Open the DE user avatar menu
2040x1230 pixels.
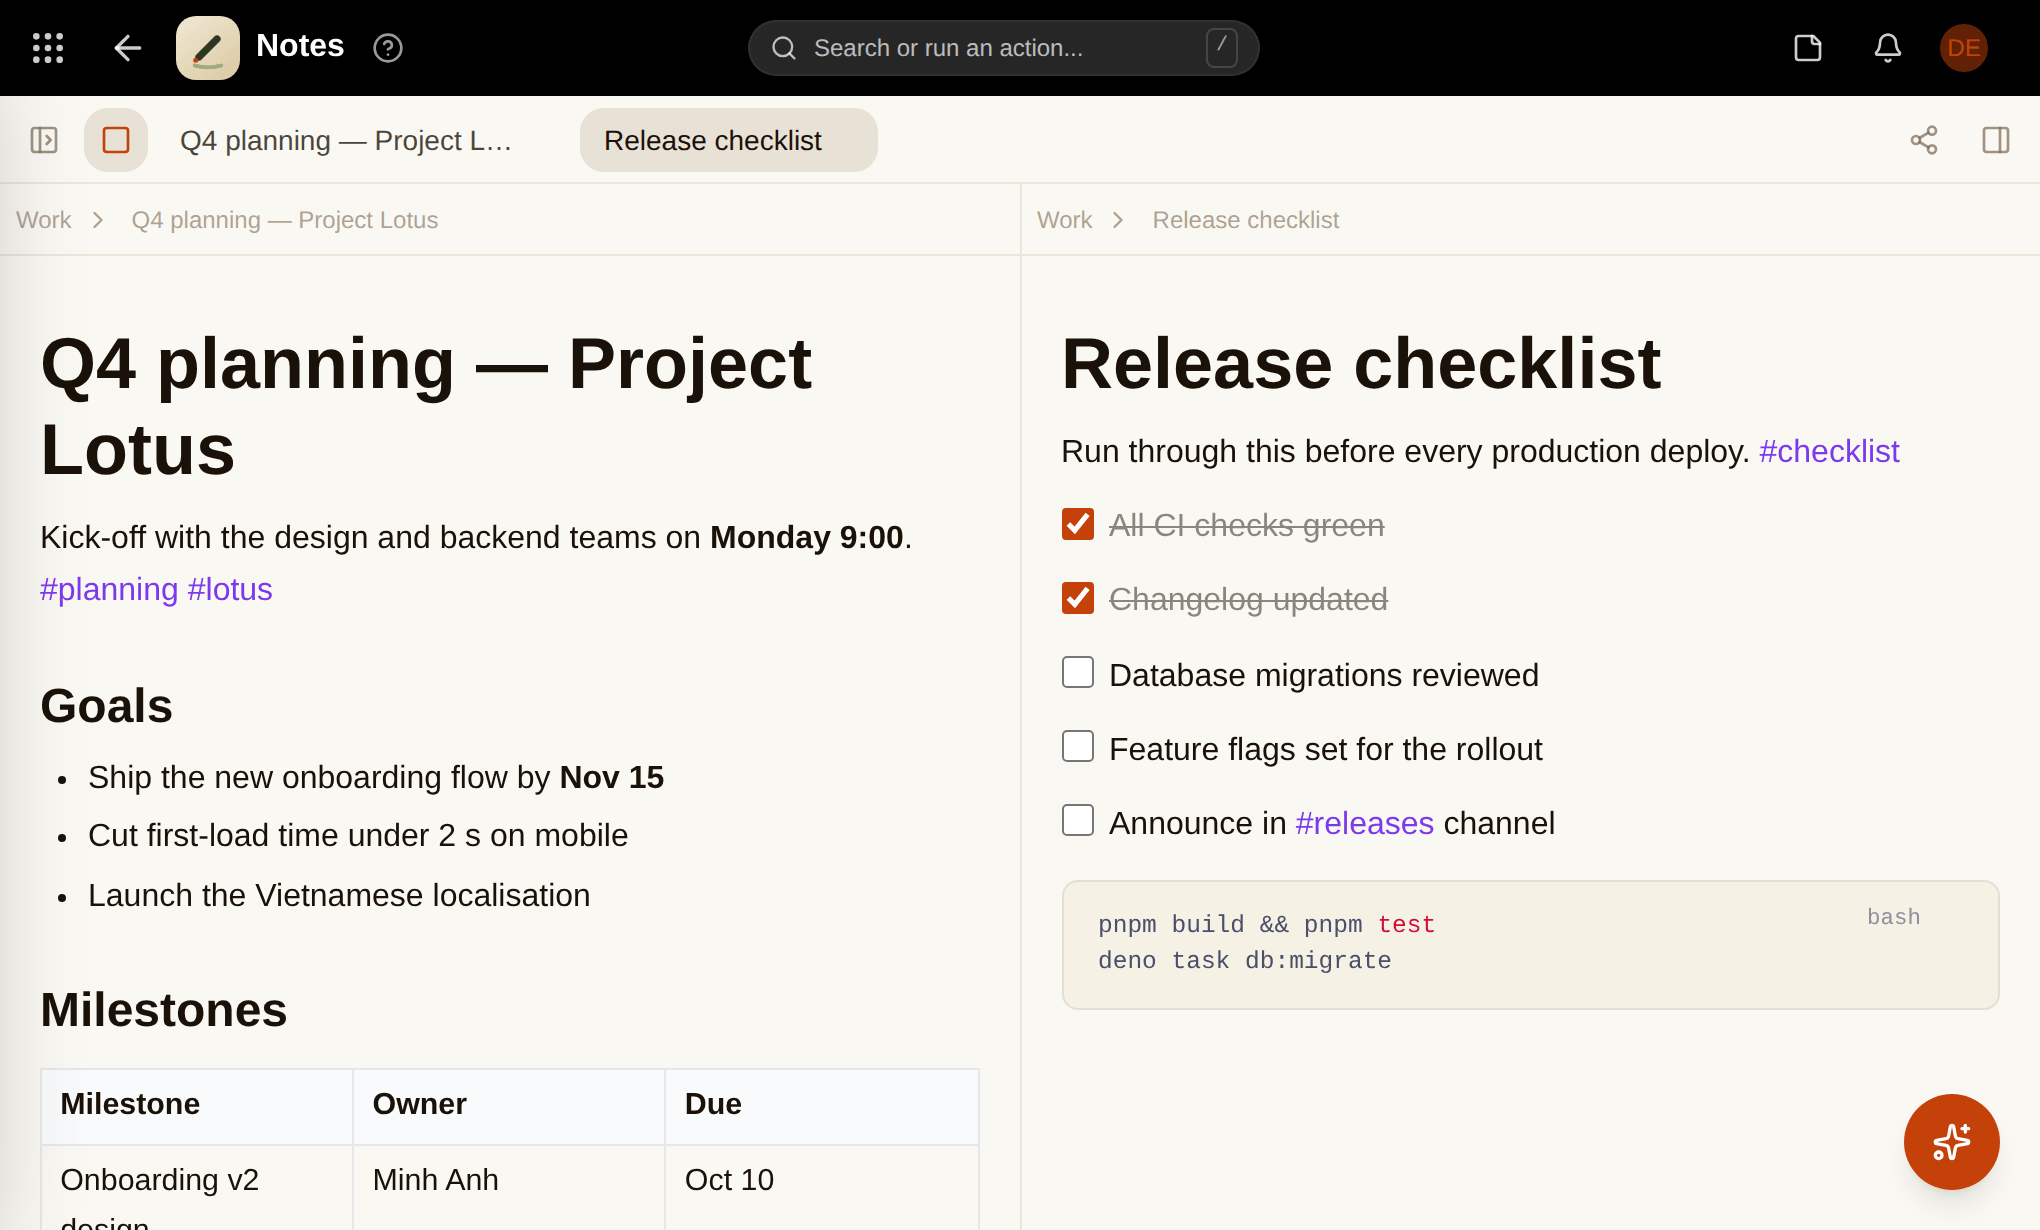[1964, 48]
